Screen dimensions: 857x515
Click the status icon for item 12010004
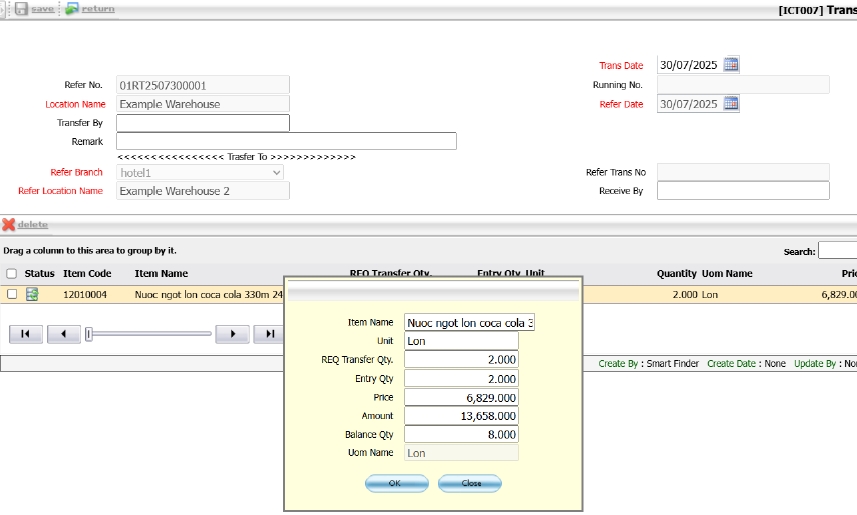32,295
